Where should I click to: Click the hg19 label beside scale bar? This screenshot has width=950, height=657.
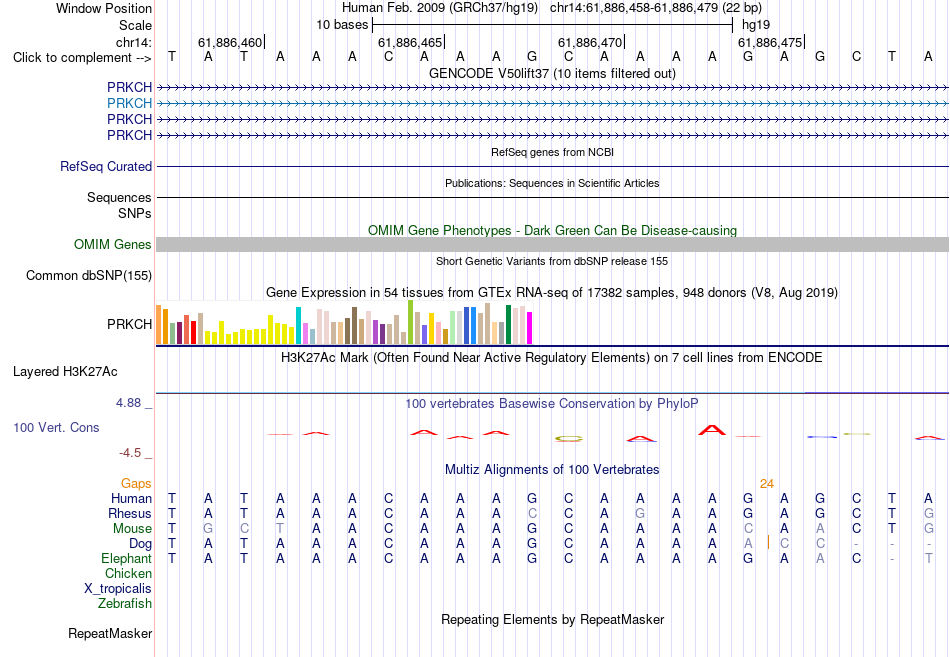pyautogui.click(x=756, y=25)
